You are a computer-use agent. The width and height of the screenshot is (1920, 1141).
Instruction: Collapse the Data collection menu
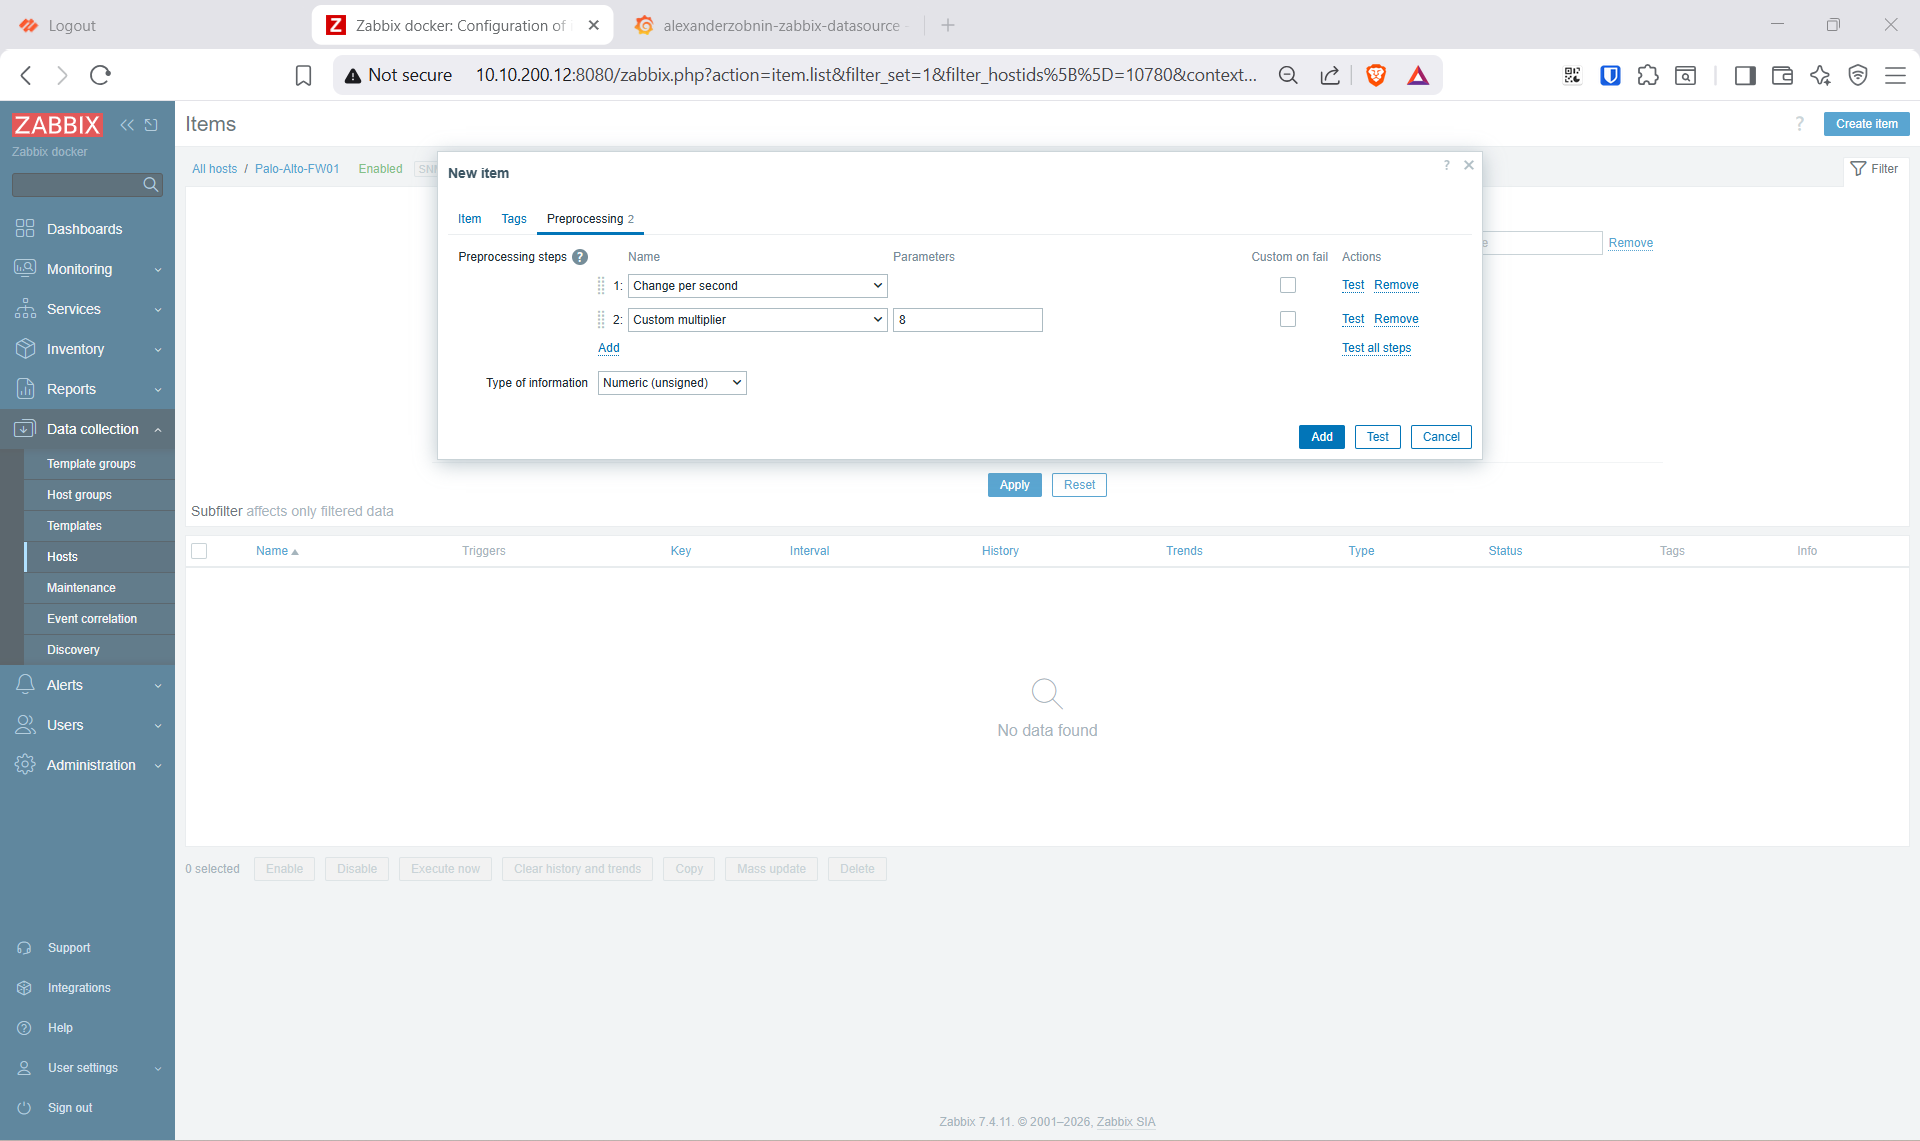88,429
